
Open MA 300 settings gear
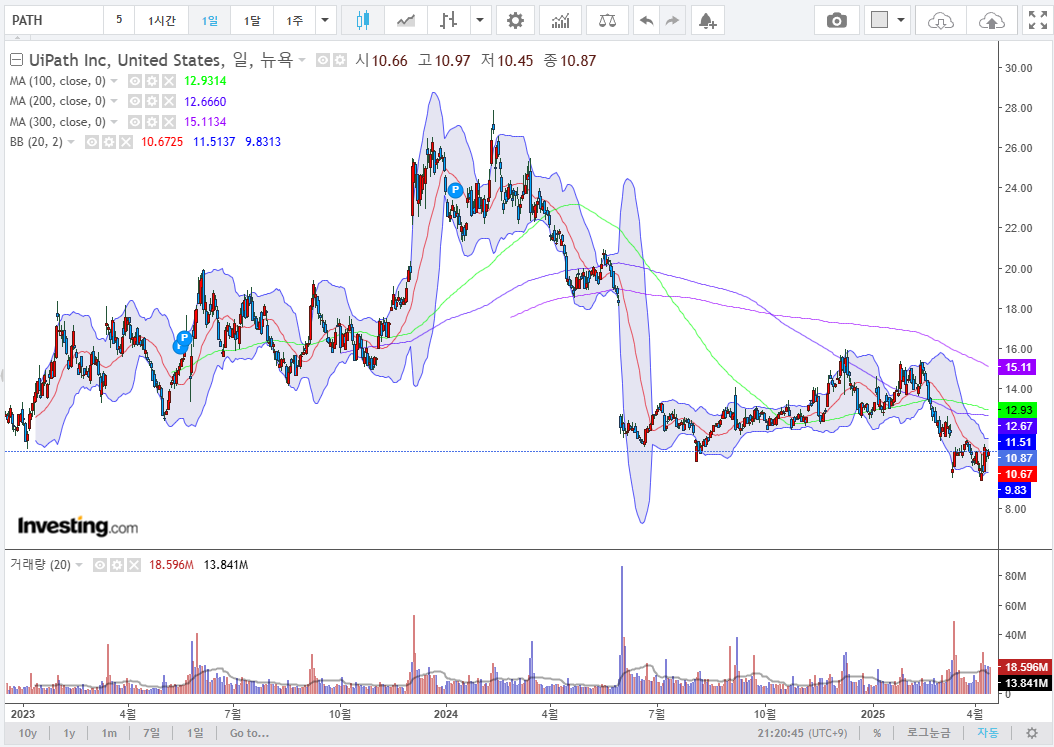coord(152,122)
